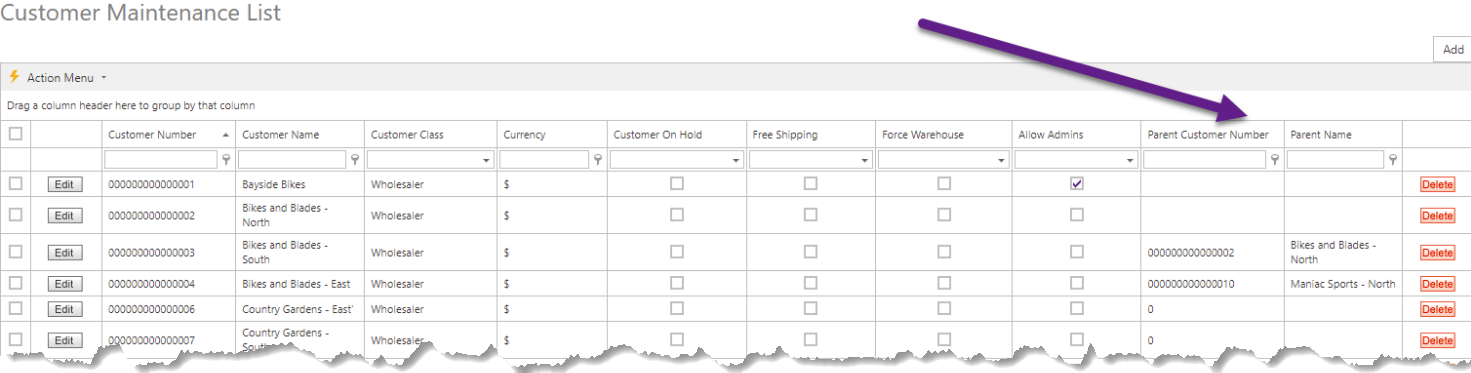The width and height of the screenshot is (1471, 373).
Task: Click the Customer Name filter icon
Action: point(355,160)
